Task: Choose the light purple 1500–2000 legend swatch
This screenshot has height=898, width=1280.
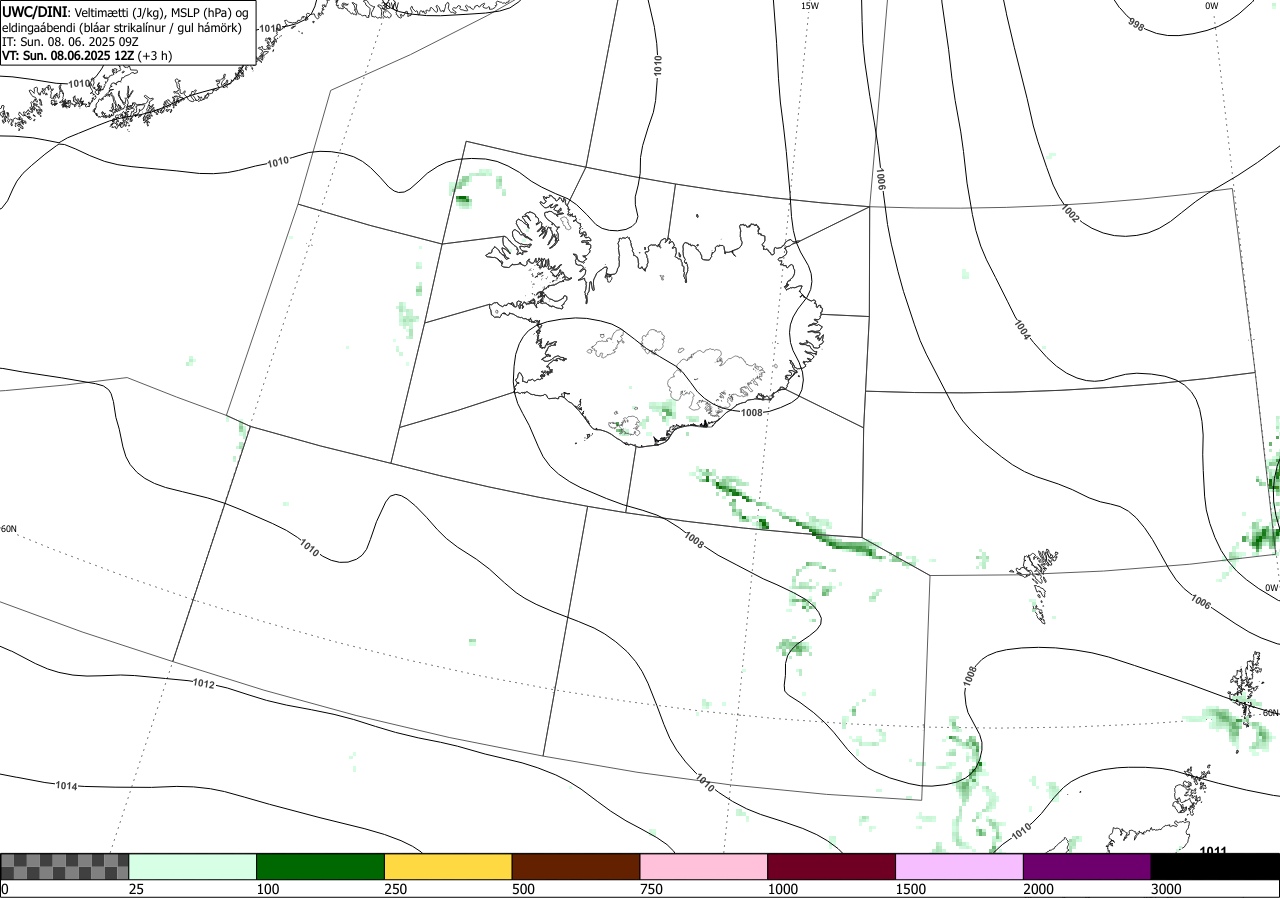Action: [x=960, y=866]
